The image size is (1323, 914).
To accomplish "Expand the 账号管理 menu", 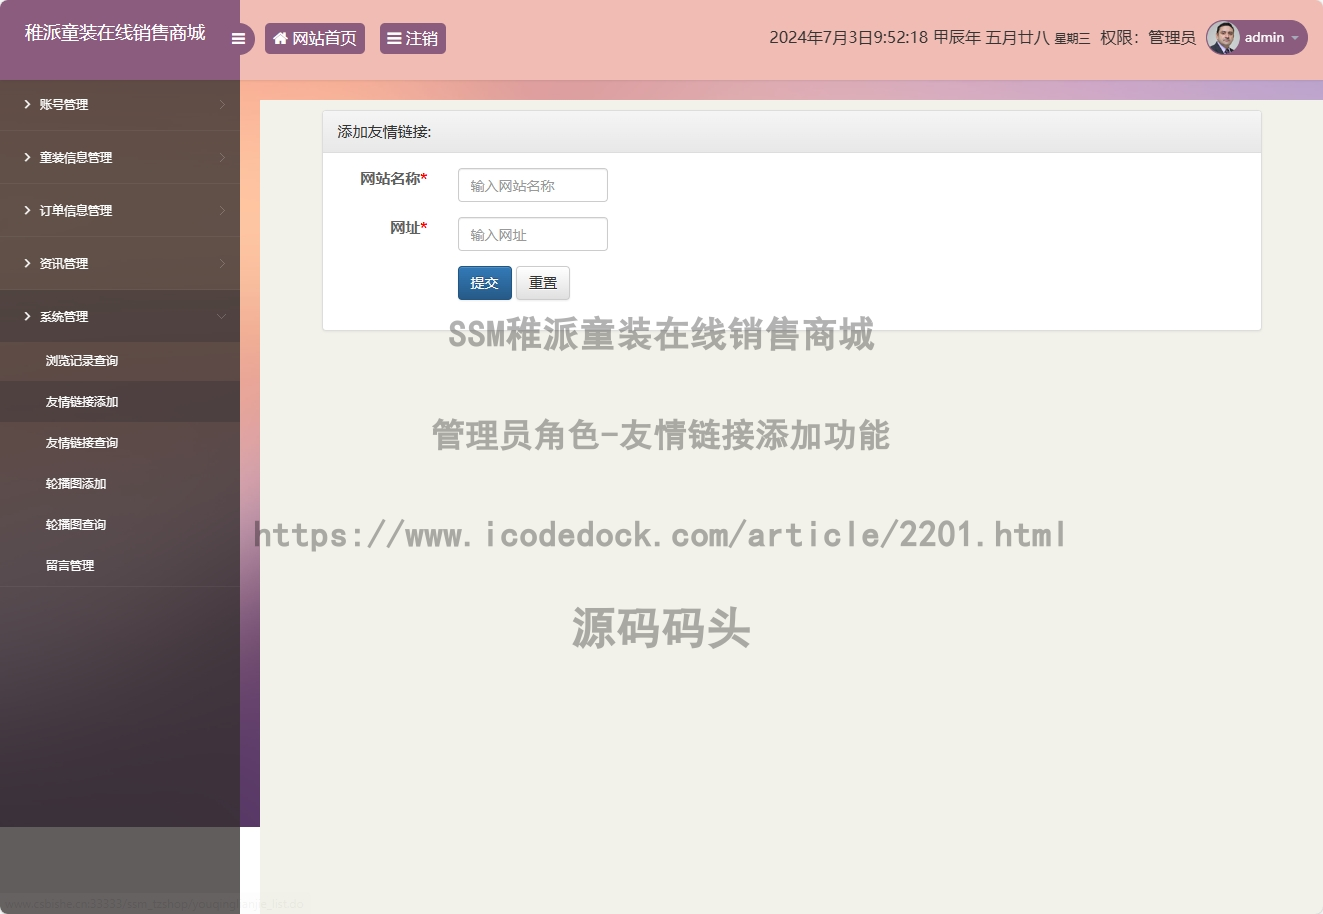I will click(120, 104).
